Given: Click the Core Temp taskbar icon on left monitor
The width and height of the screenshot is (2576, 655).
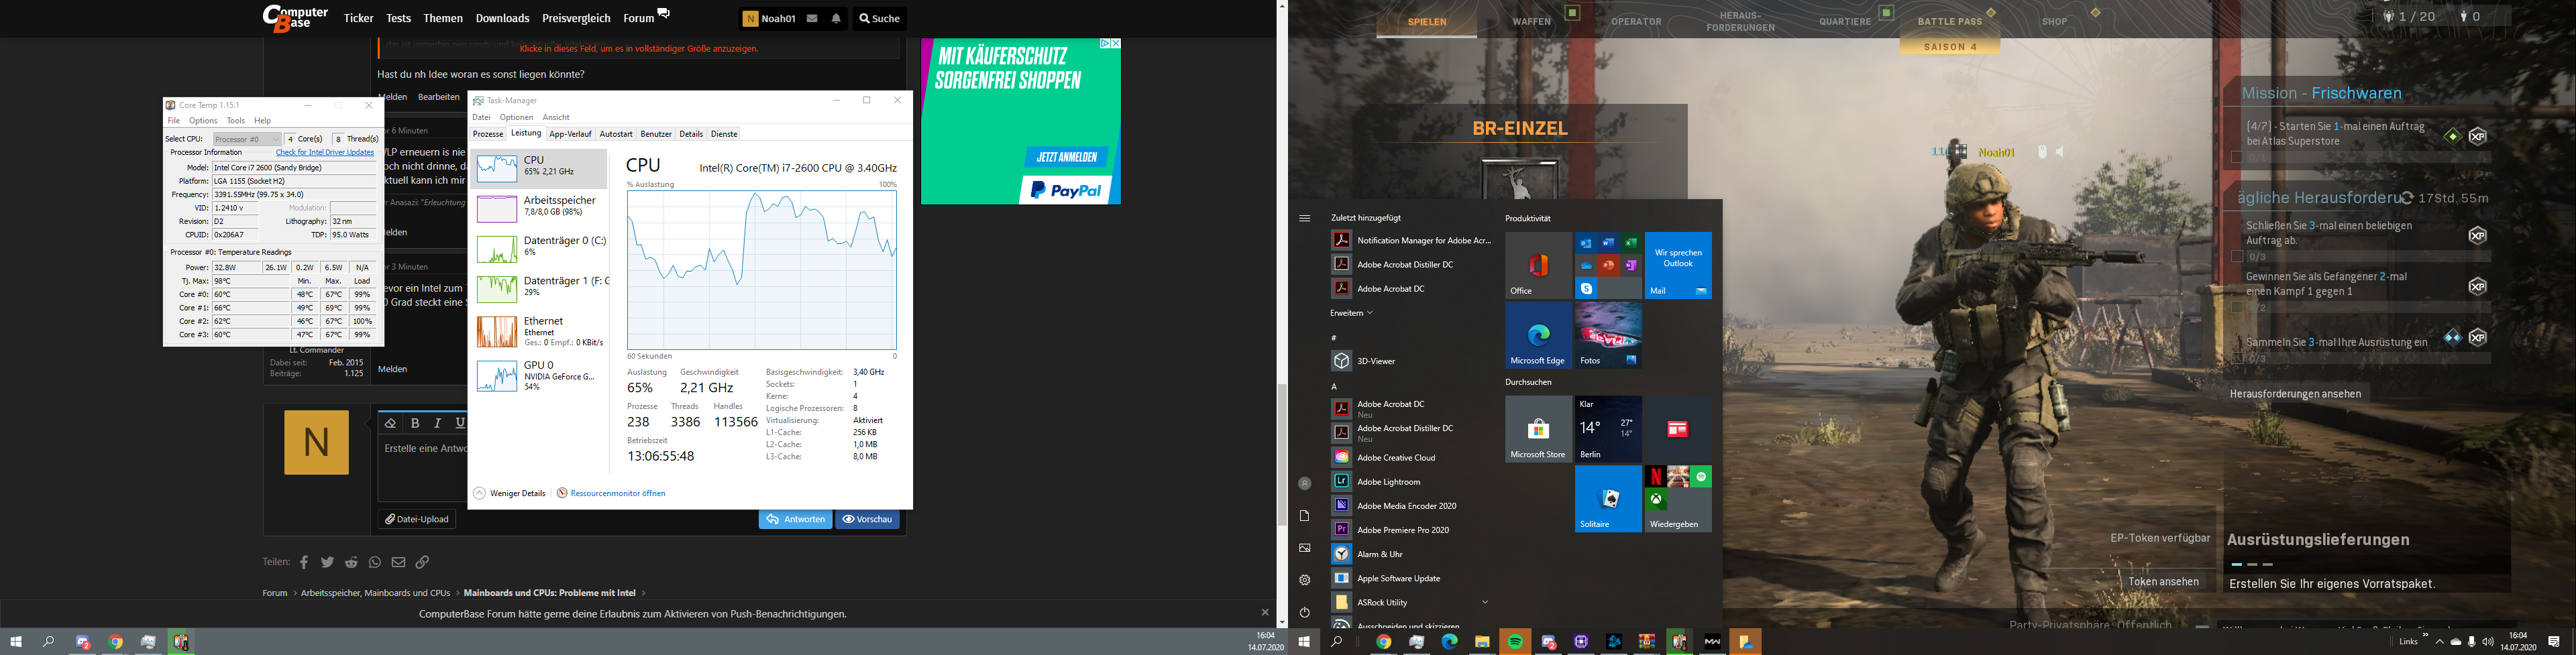Looking at the screenshot, I should (x=181, y=642).
